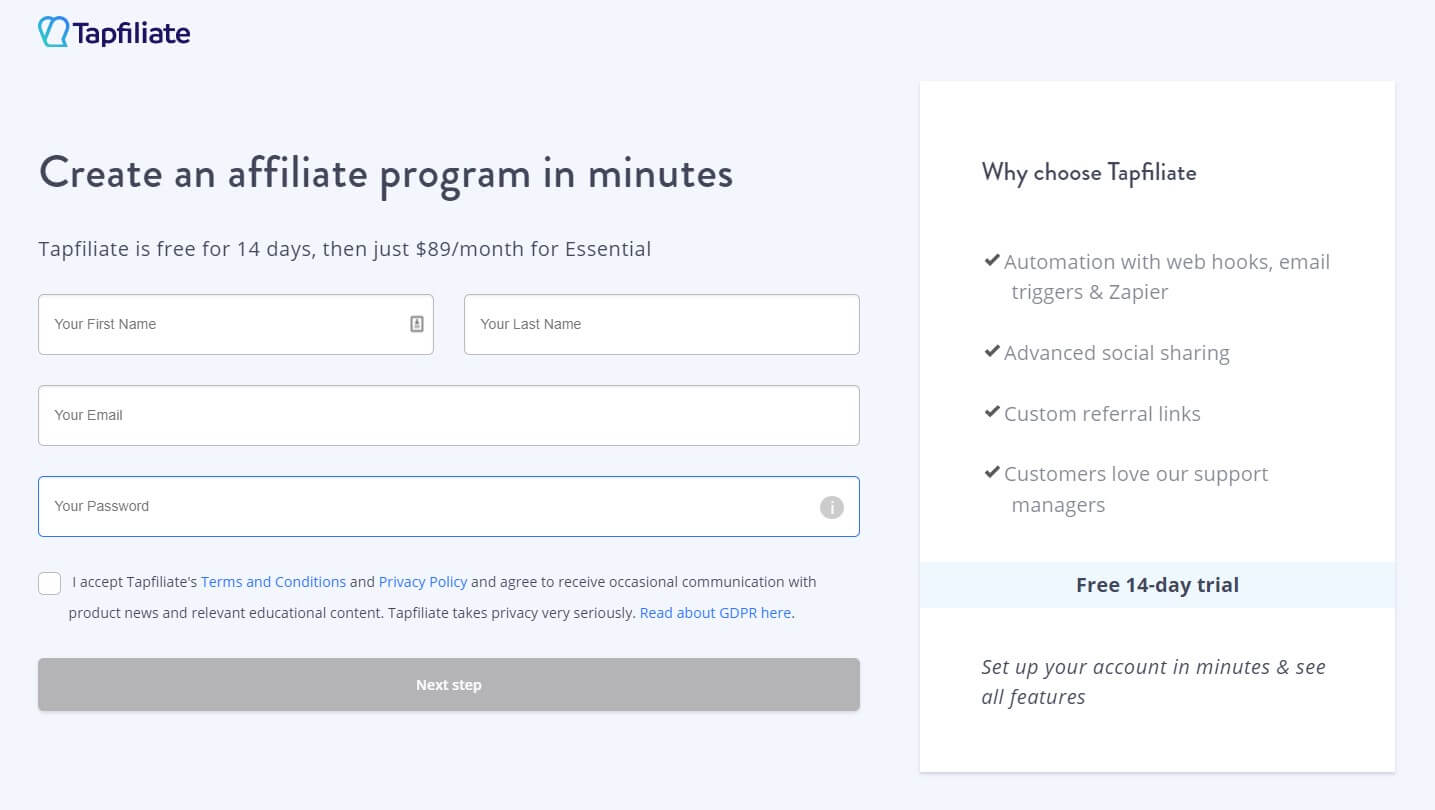
Task: Click the password info icon
Action: (832, 507)
